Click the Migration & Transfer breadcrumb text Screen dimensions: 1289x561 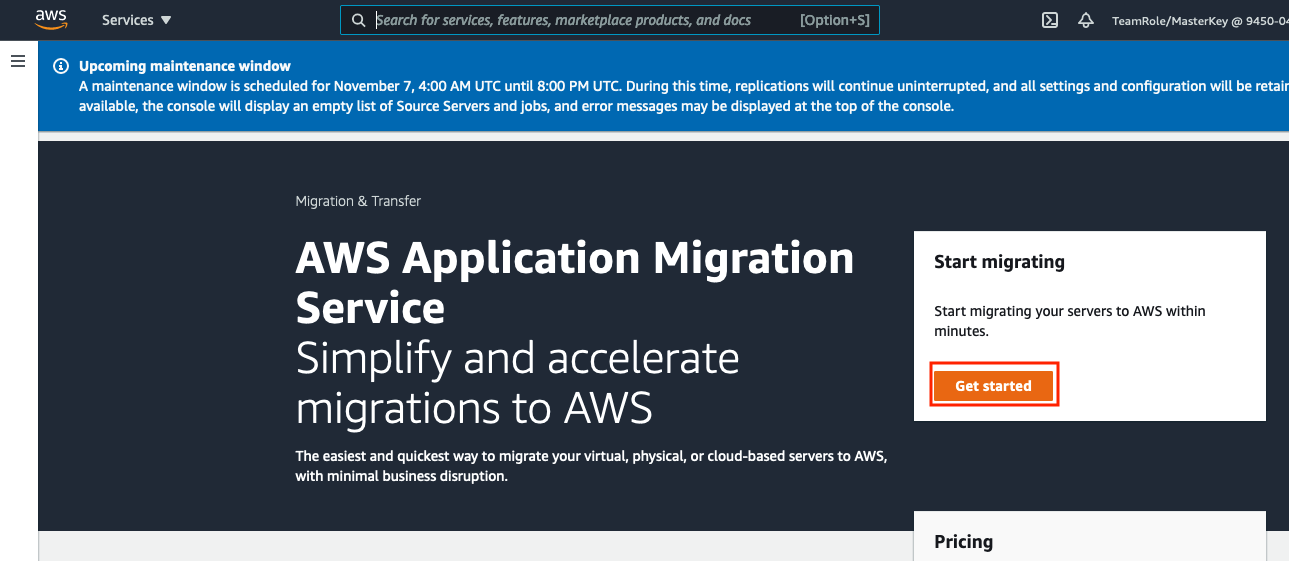click(358, 201)
